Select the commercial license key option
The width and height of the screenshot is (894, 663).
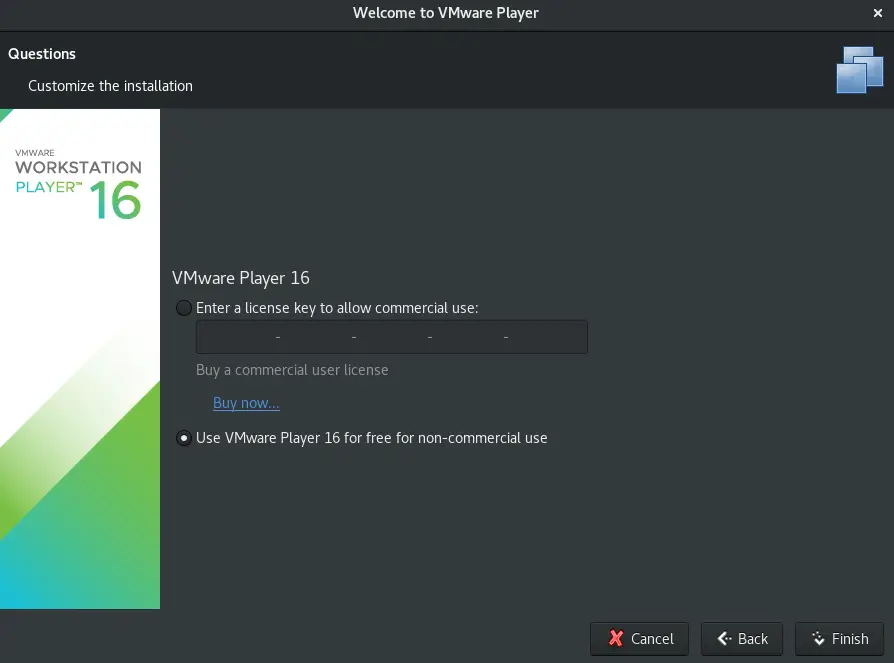(x=184, y=308)
